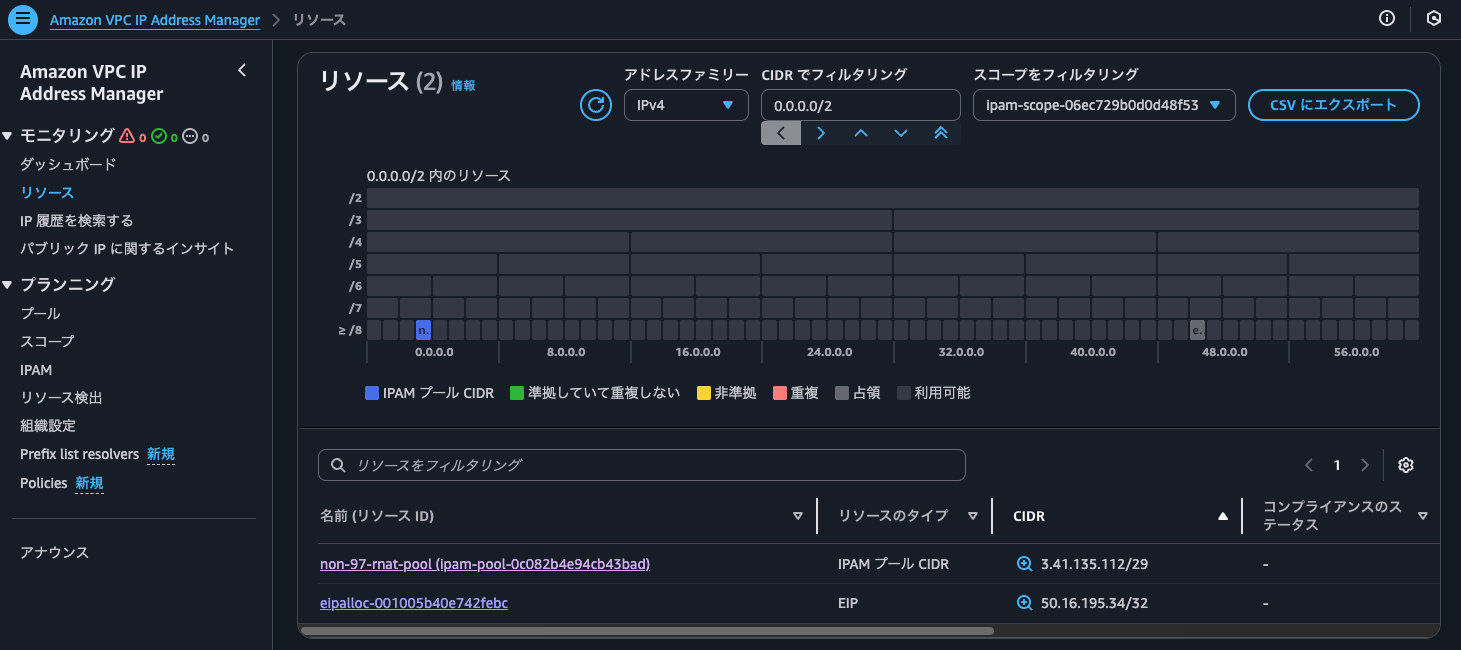Zoom into CIDR 3.41.135.112/29 via its magnifier icon

[x=1024, y=563]
